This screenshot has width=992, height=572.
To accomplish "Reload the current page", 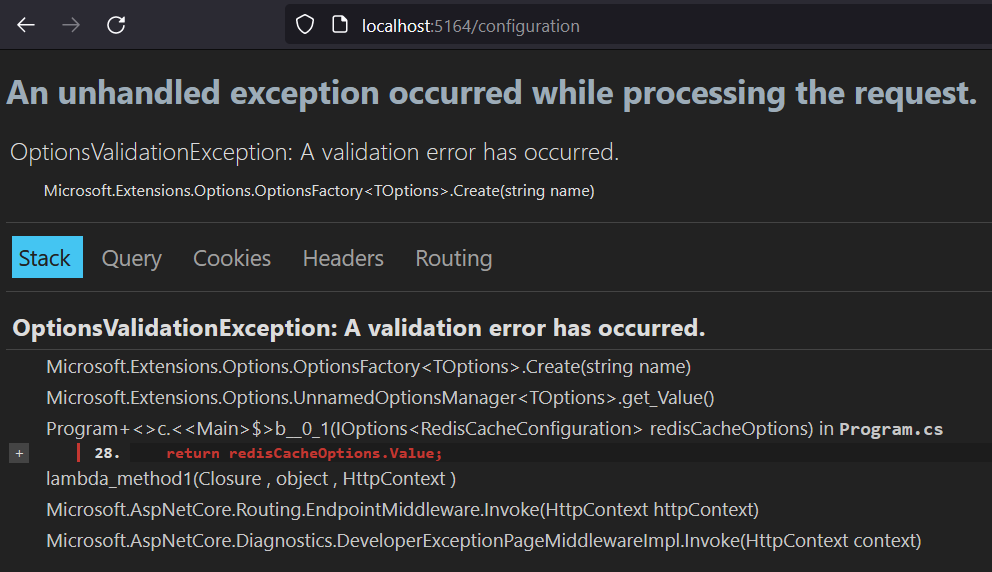I will click(x=116, y=25).
